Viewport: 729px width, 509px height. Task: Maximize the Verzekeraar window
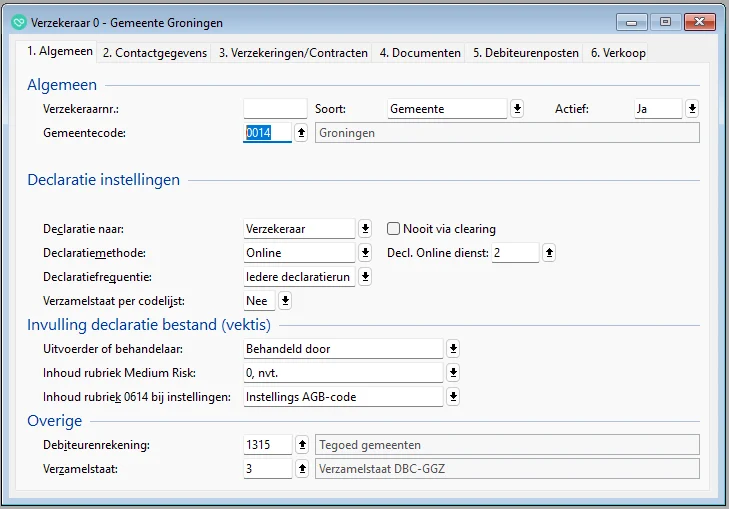tap(664, 21)
